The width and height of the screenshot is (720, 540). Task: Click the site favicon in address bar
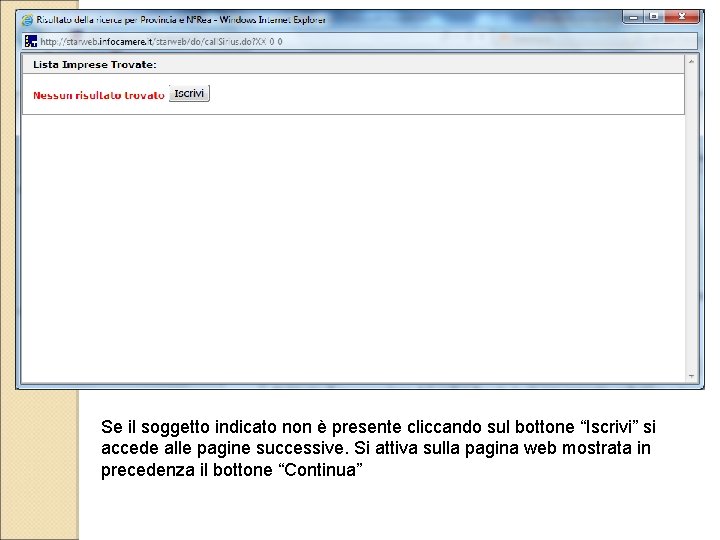click(31, 41)
